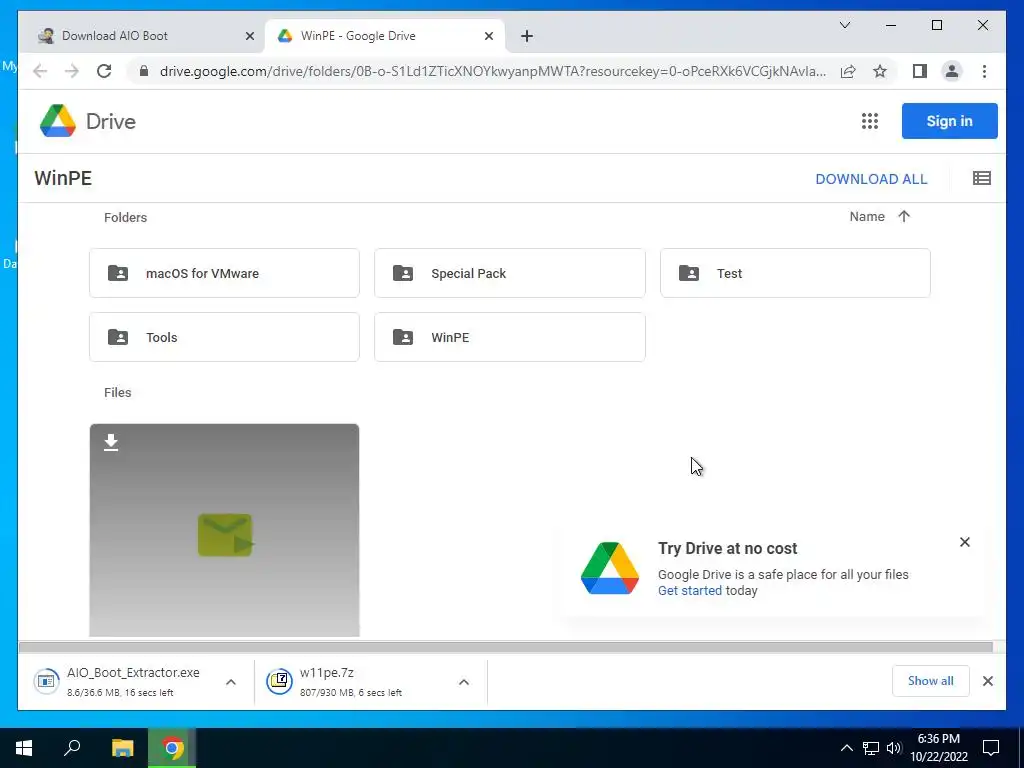
Task: Show hidden system tray icons
Action: (846, 748)
